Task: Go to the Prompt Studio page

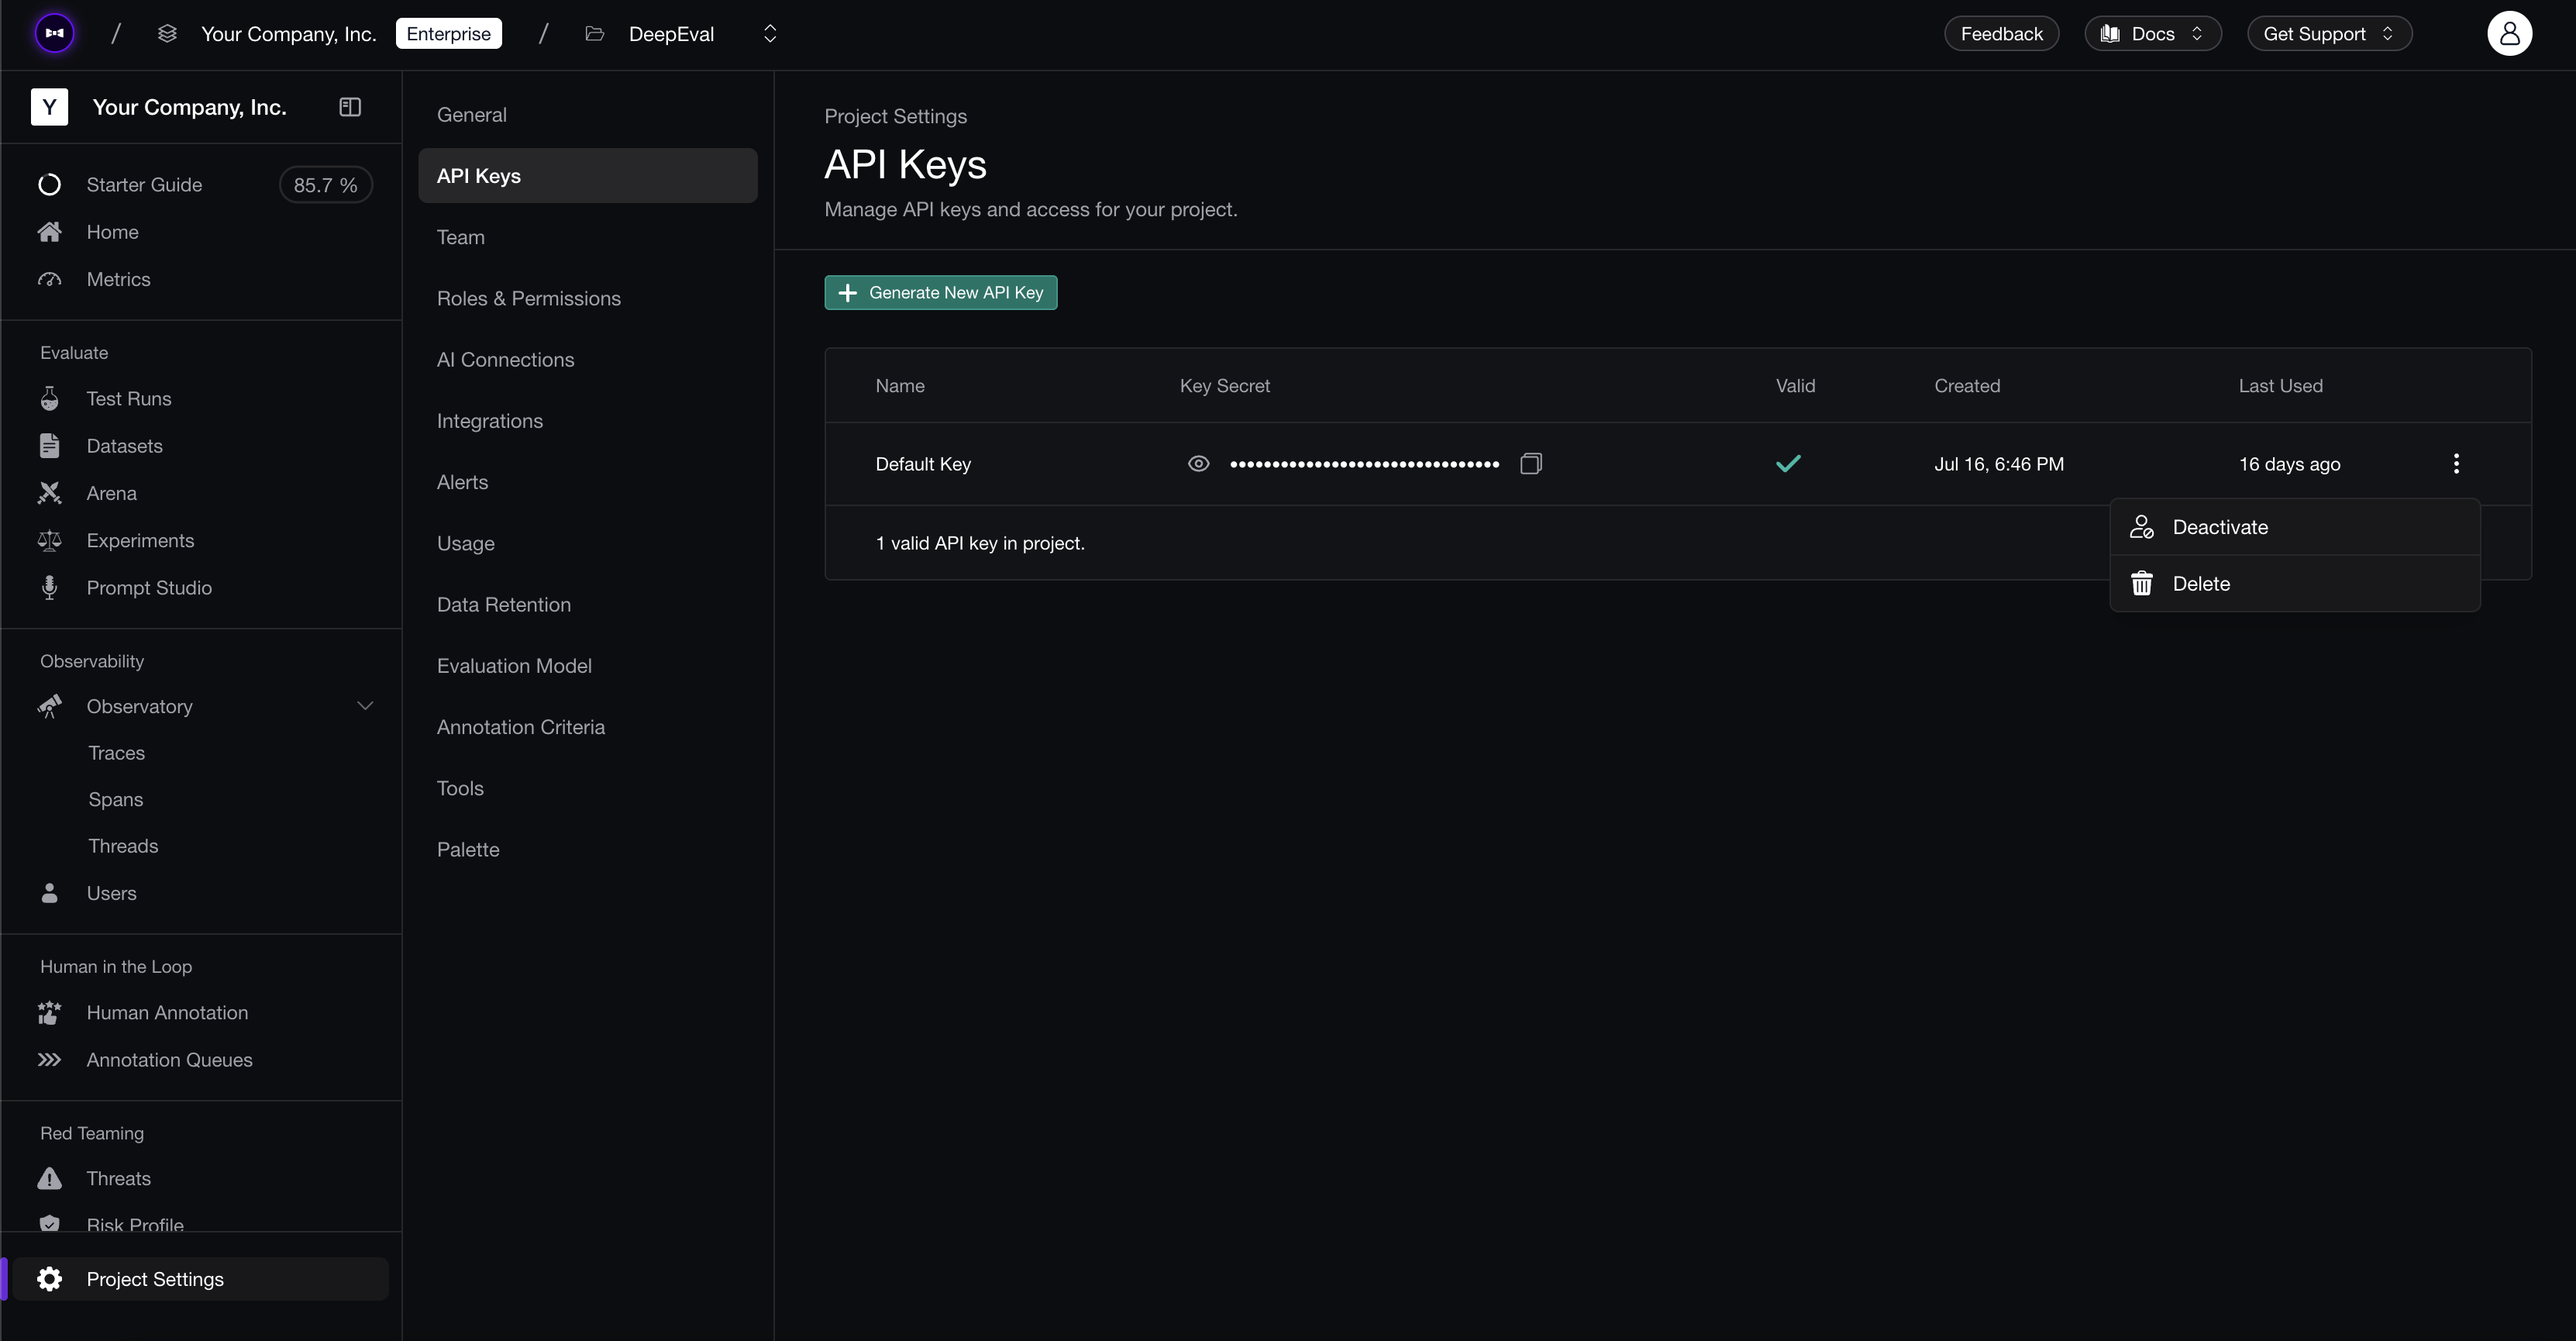Action: pos(149,588)
